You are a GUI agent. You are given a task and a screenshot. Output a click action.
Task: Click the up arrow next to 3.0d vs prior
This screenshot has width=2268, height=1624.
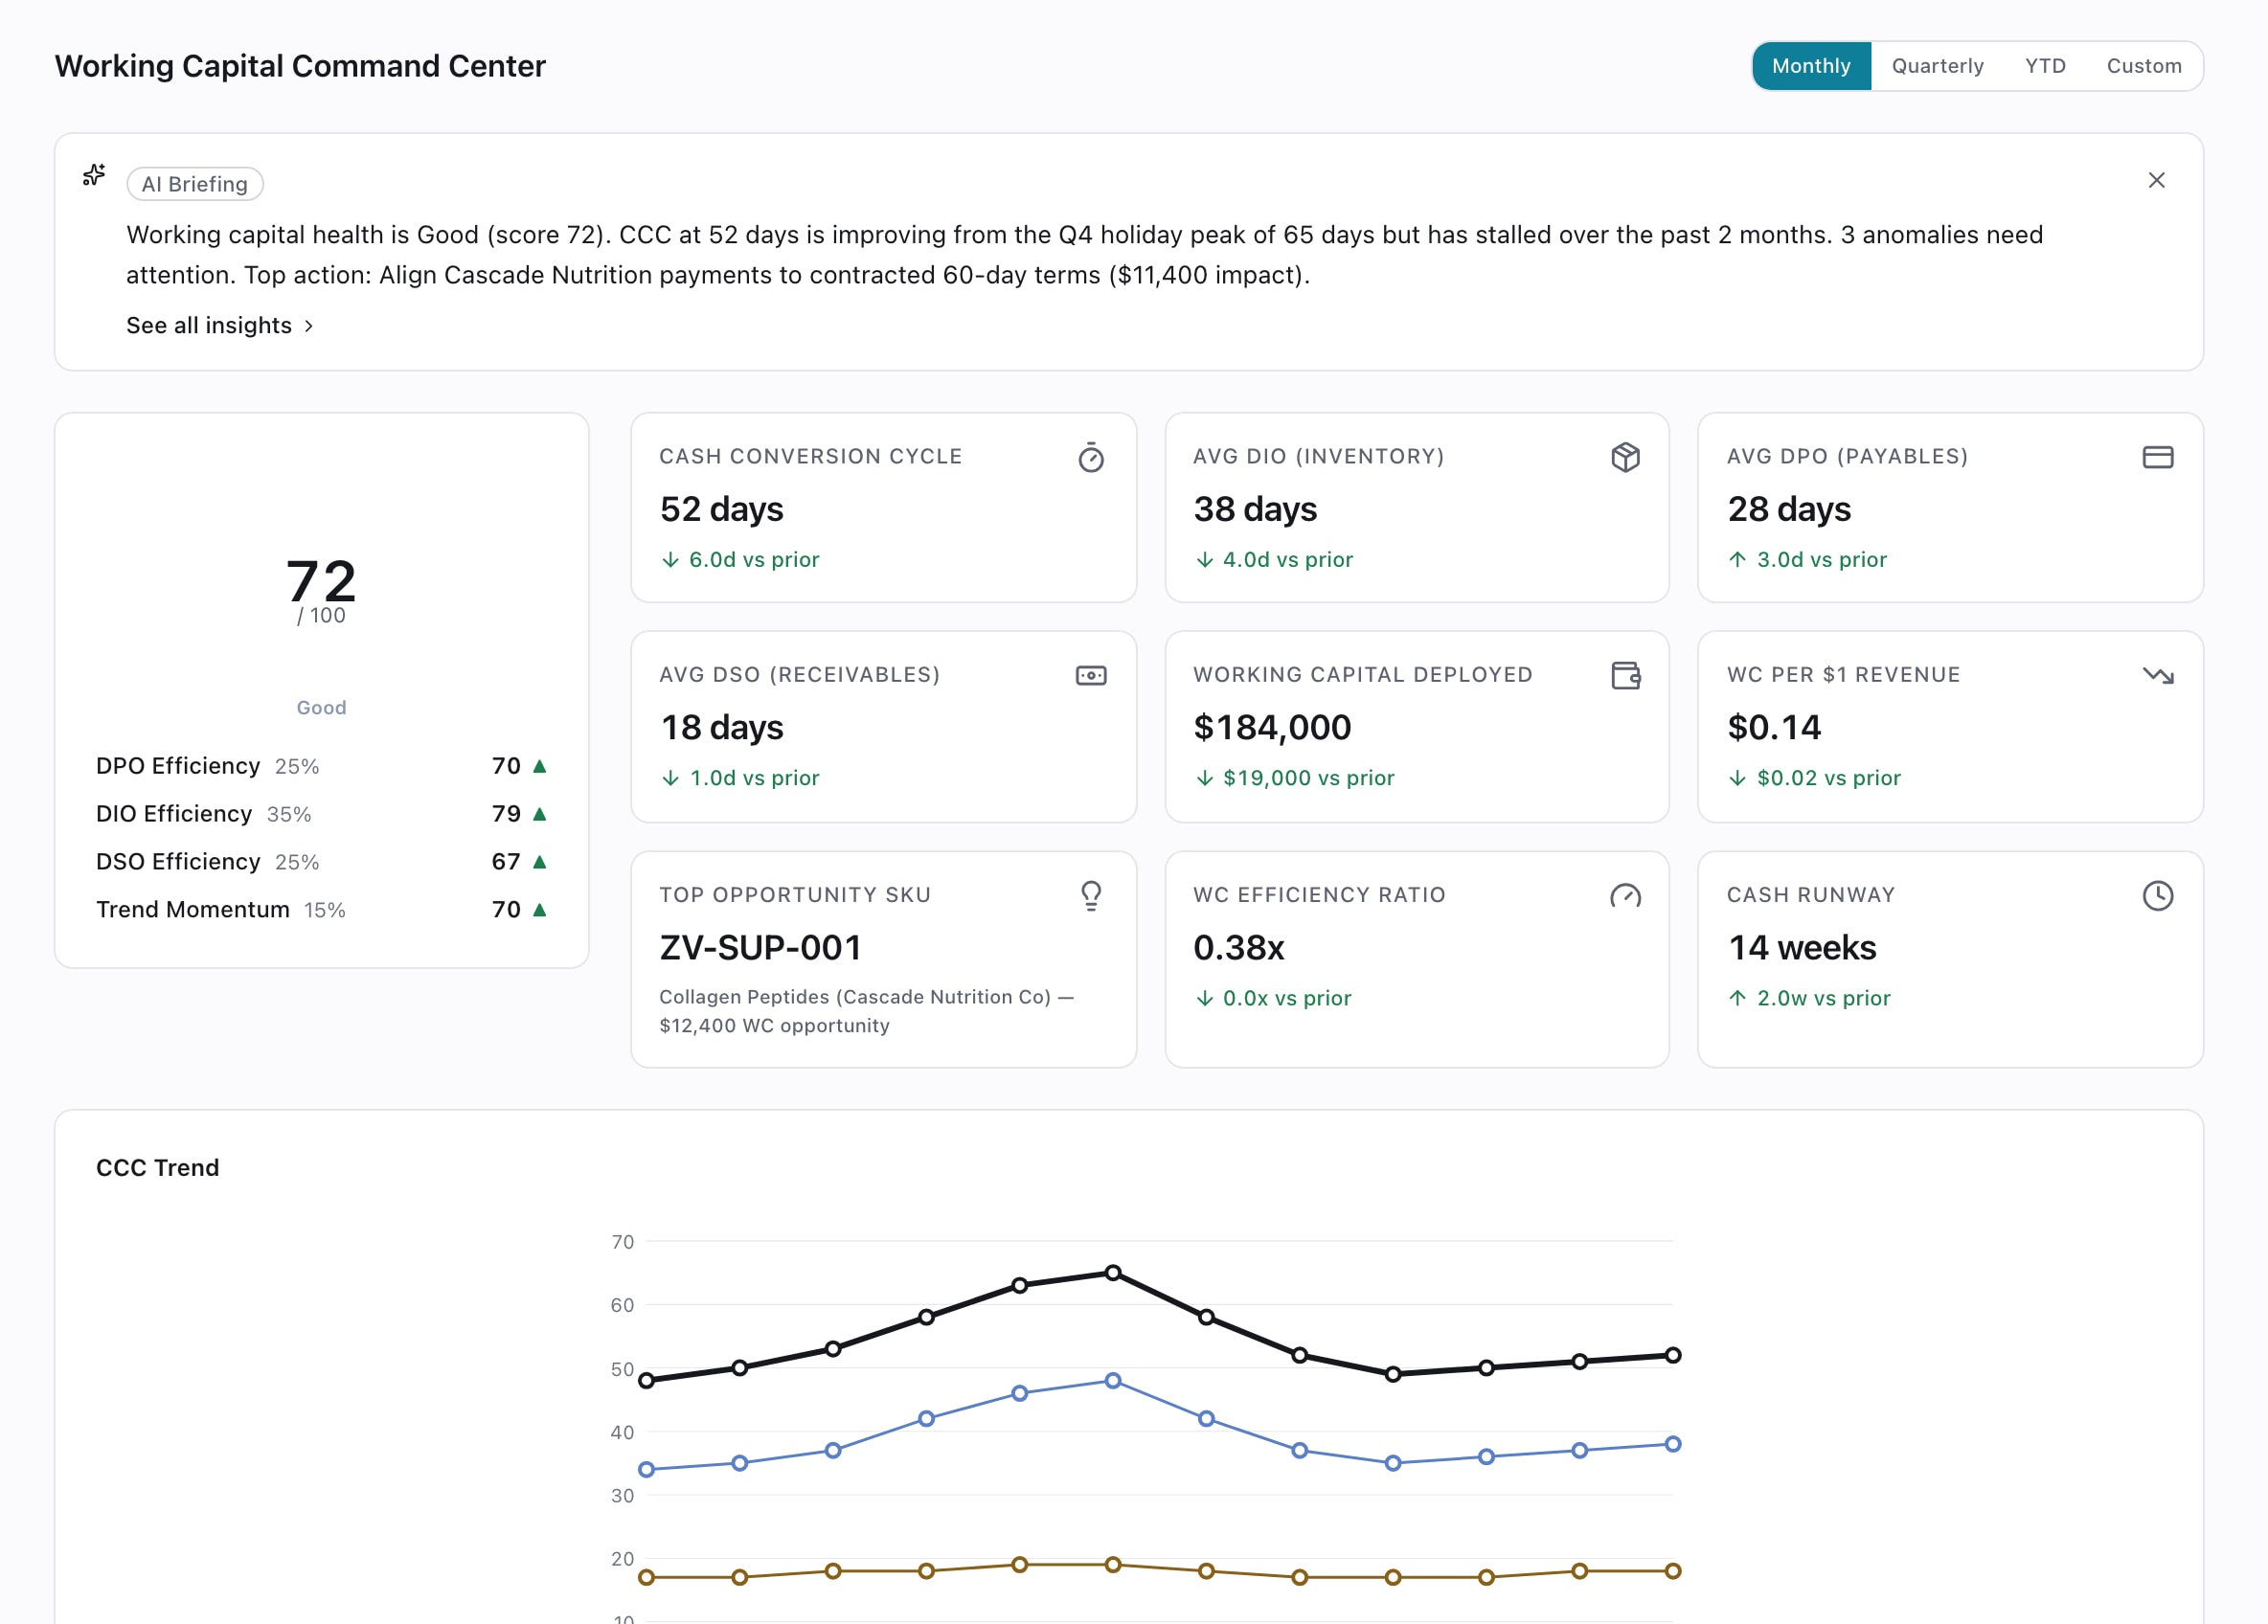pyautogui.click(x=1737, y=560)
